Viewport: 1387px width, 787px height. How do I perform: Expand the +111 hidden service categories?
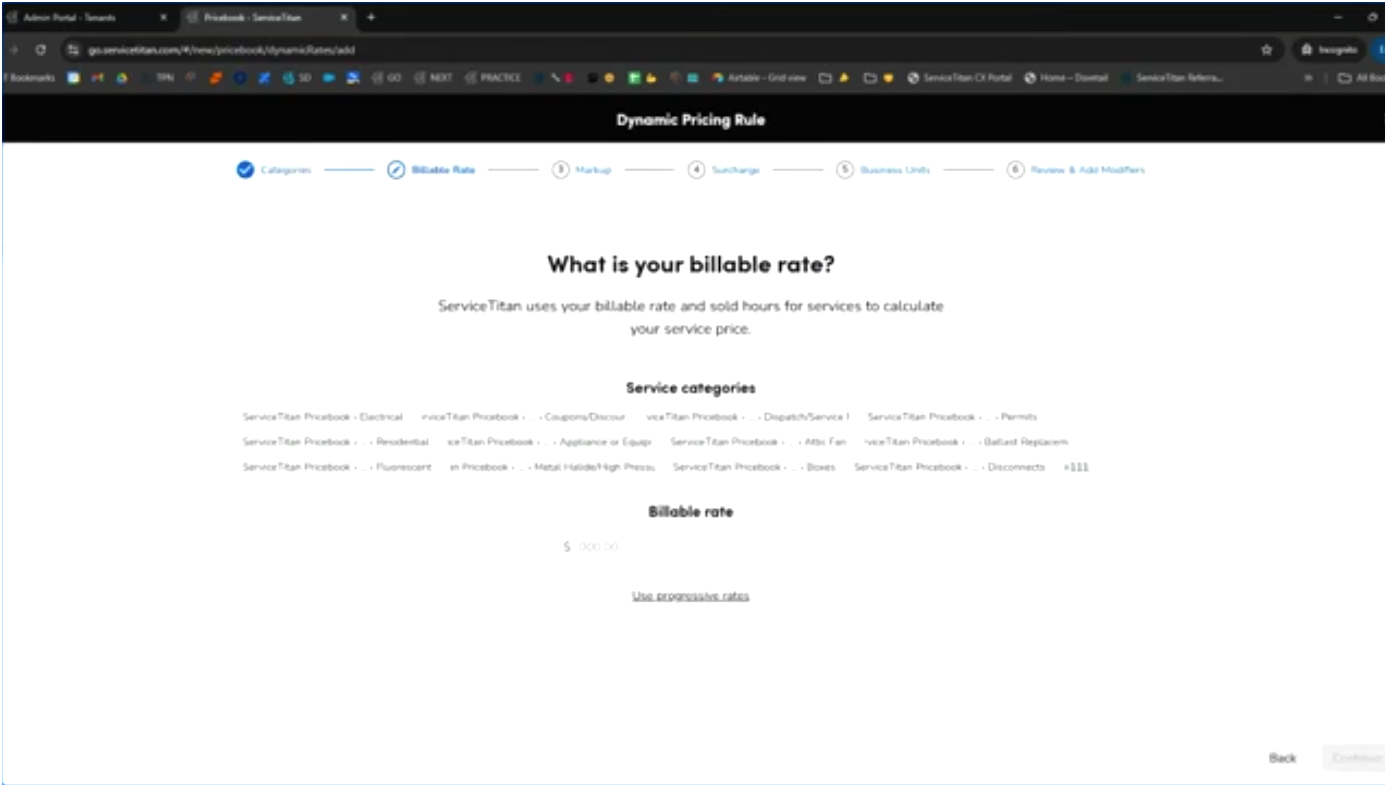[1078, 466]
